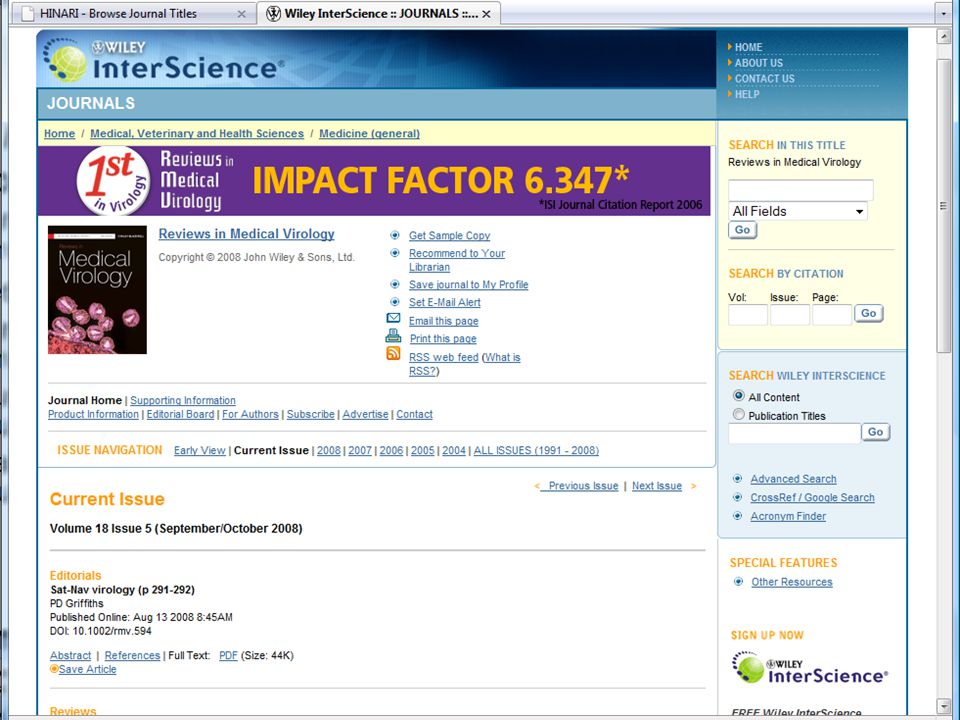Viewport: 960px width, 720px height.
Task: Open the Abstract link for Sat-Nav virology
Action: [70, 655]
